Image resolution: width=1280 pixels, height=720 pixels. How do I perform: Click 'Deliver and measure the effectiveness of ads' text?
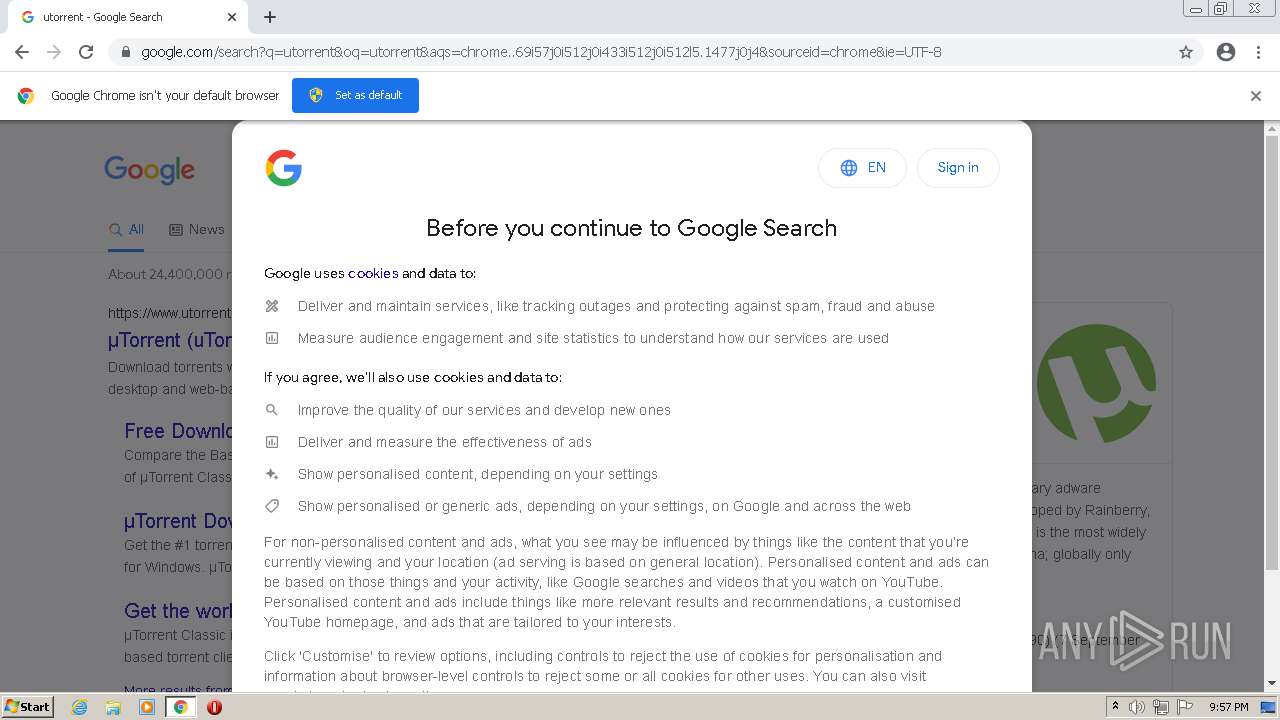click(x=445, y=442)
